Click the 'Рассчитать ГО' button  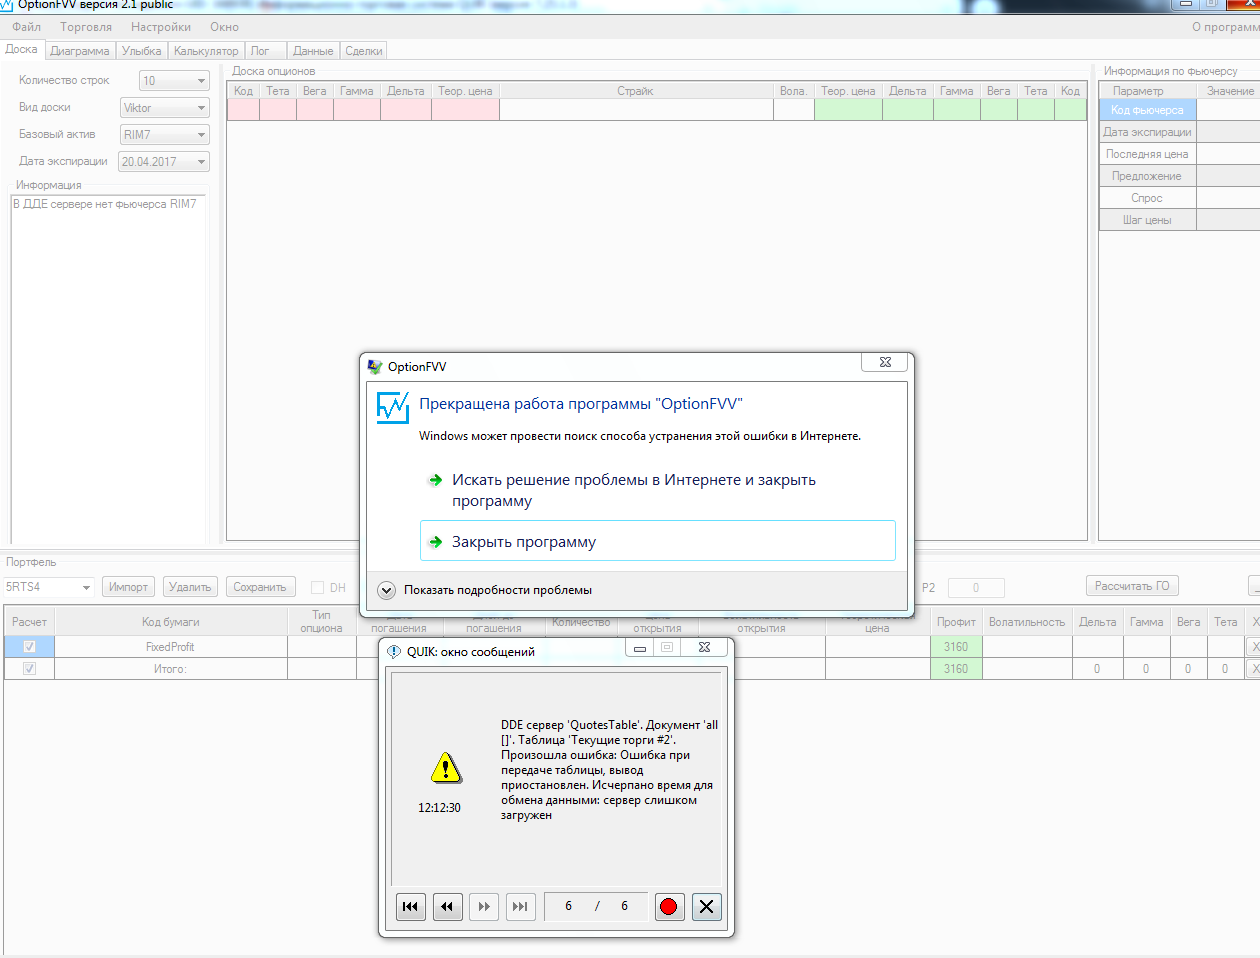pos(1132,586)
